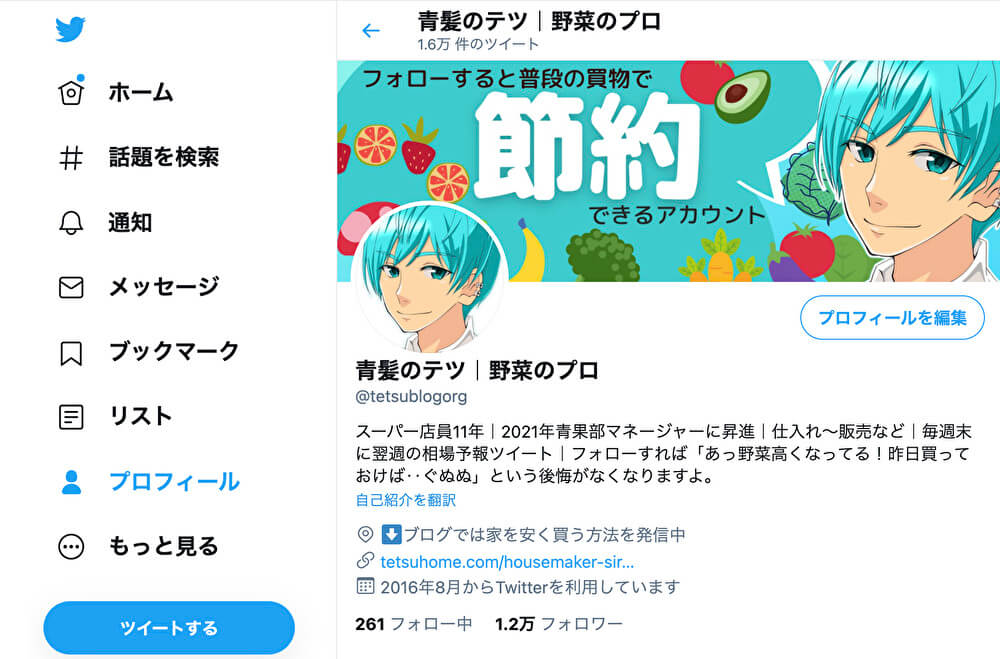This screenshot has width=1000, height=659.
Task: Open the tetsuhome.com website link
Action: click(506, 562)
